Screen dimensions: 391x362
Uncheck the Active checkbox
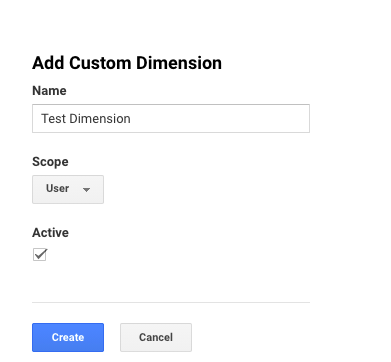coord(40,255)
